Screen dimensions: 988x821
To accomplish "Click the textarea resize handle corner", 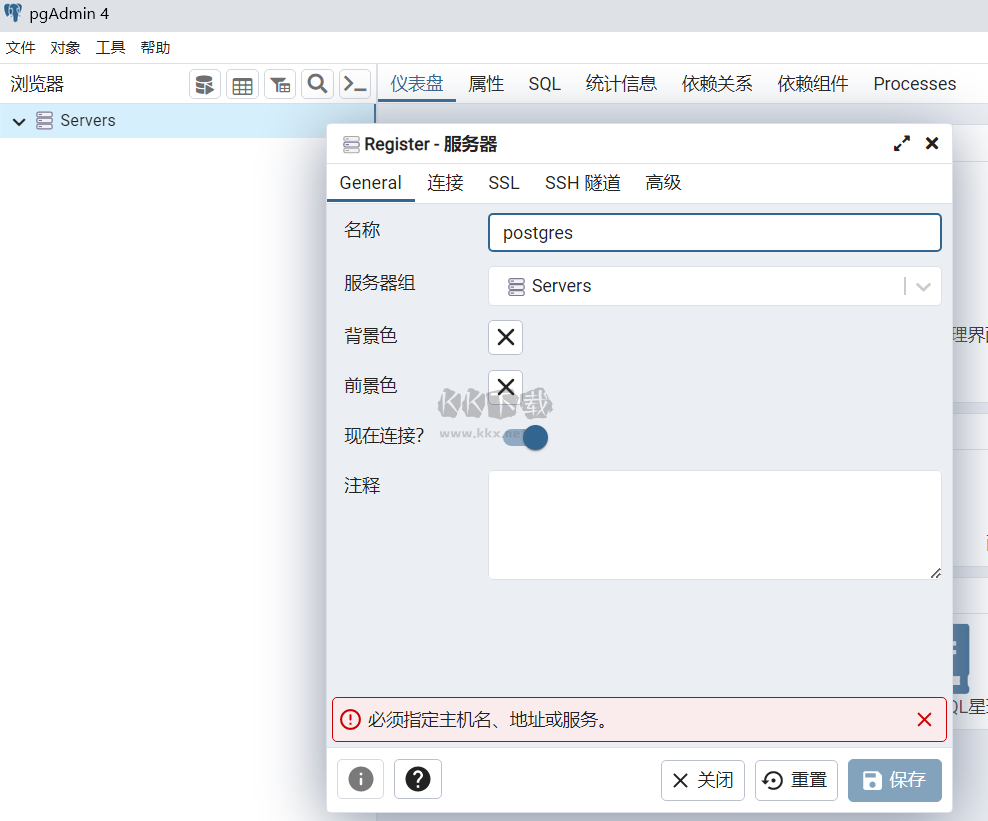I will [936, 573].
